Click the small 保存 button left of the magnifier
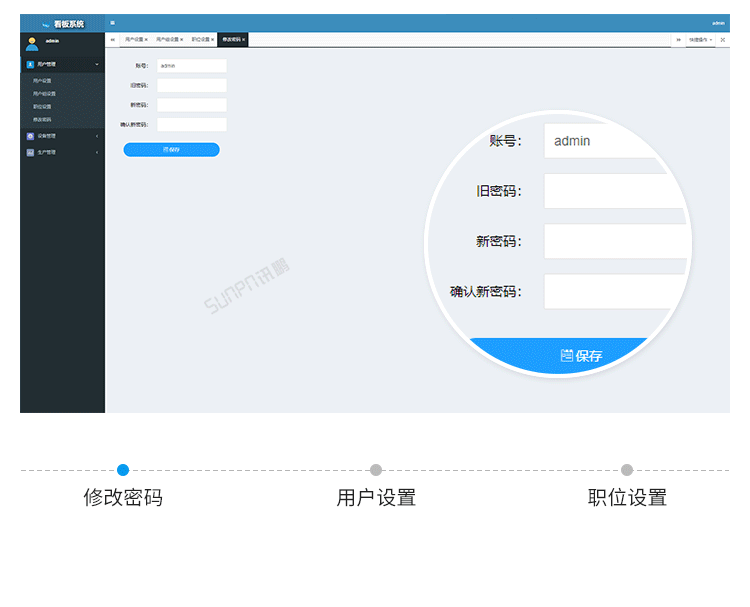The image size is (750, 607). click(x=172, y=150)
